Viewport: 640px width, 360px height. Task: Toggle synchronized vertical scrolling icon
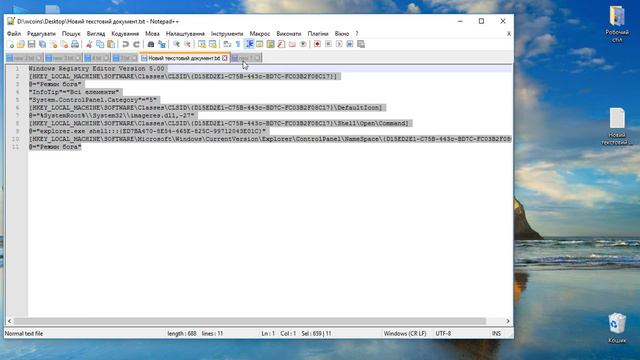click(x=202, y=44)
